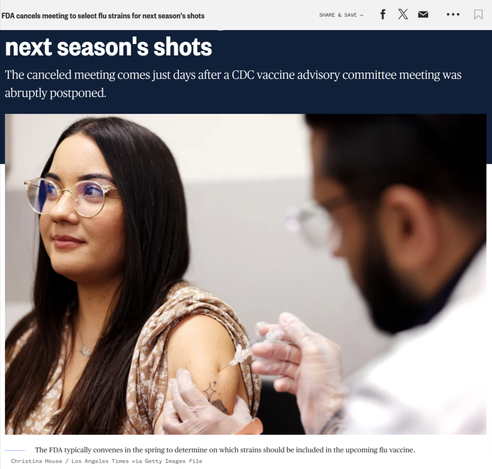
Task: Click the Christina House photo credit
Action: coord(106,461)
